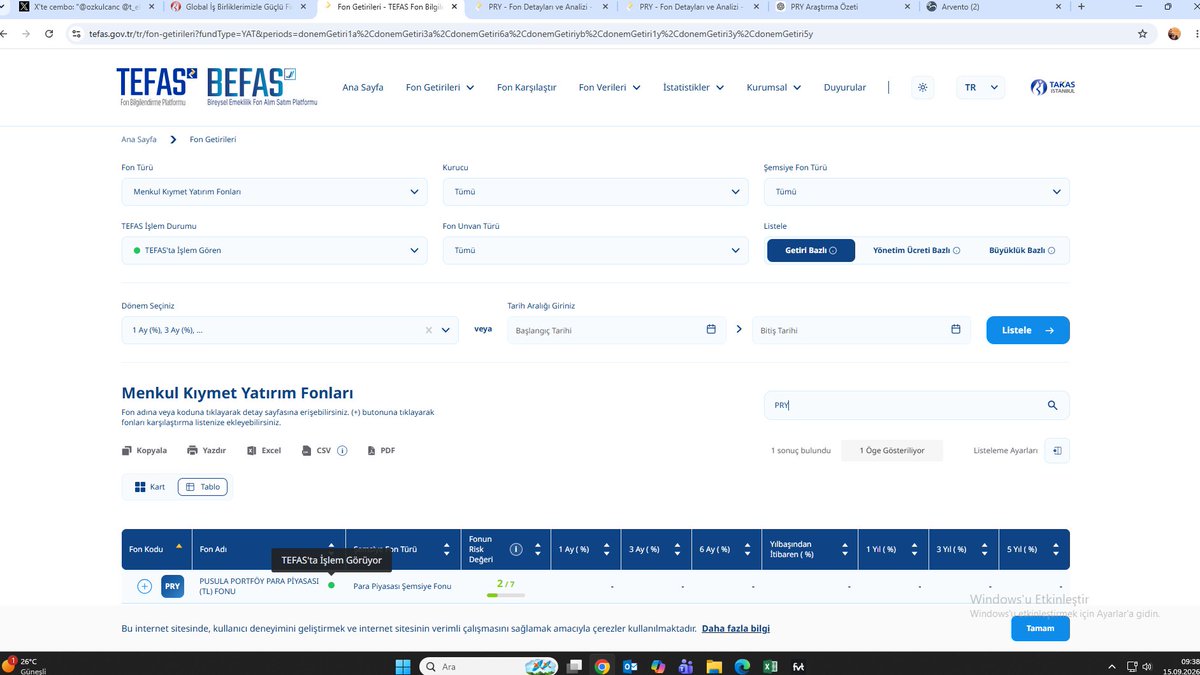The image size is (1200, 675).
Task: Open File Explorer from taskbar
Action: pyautogui.click(x=714, y=666)
